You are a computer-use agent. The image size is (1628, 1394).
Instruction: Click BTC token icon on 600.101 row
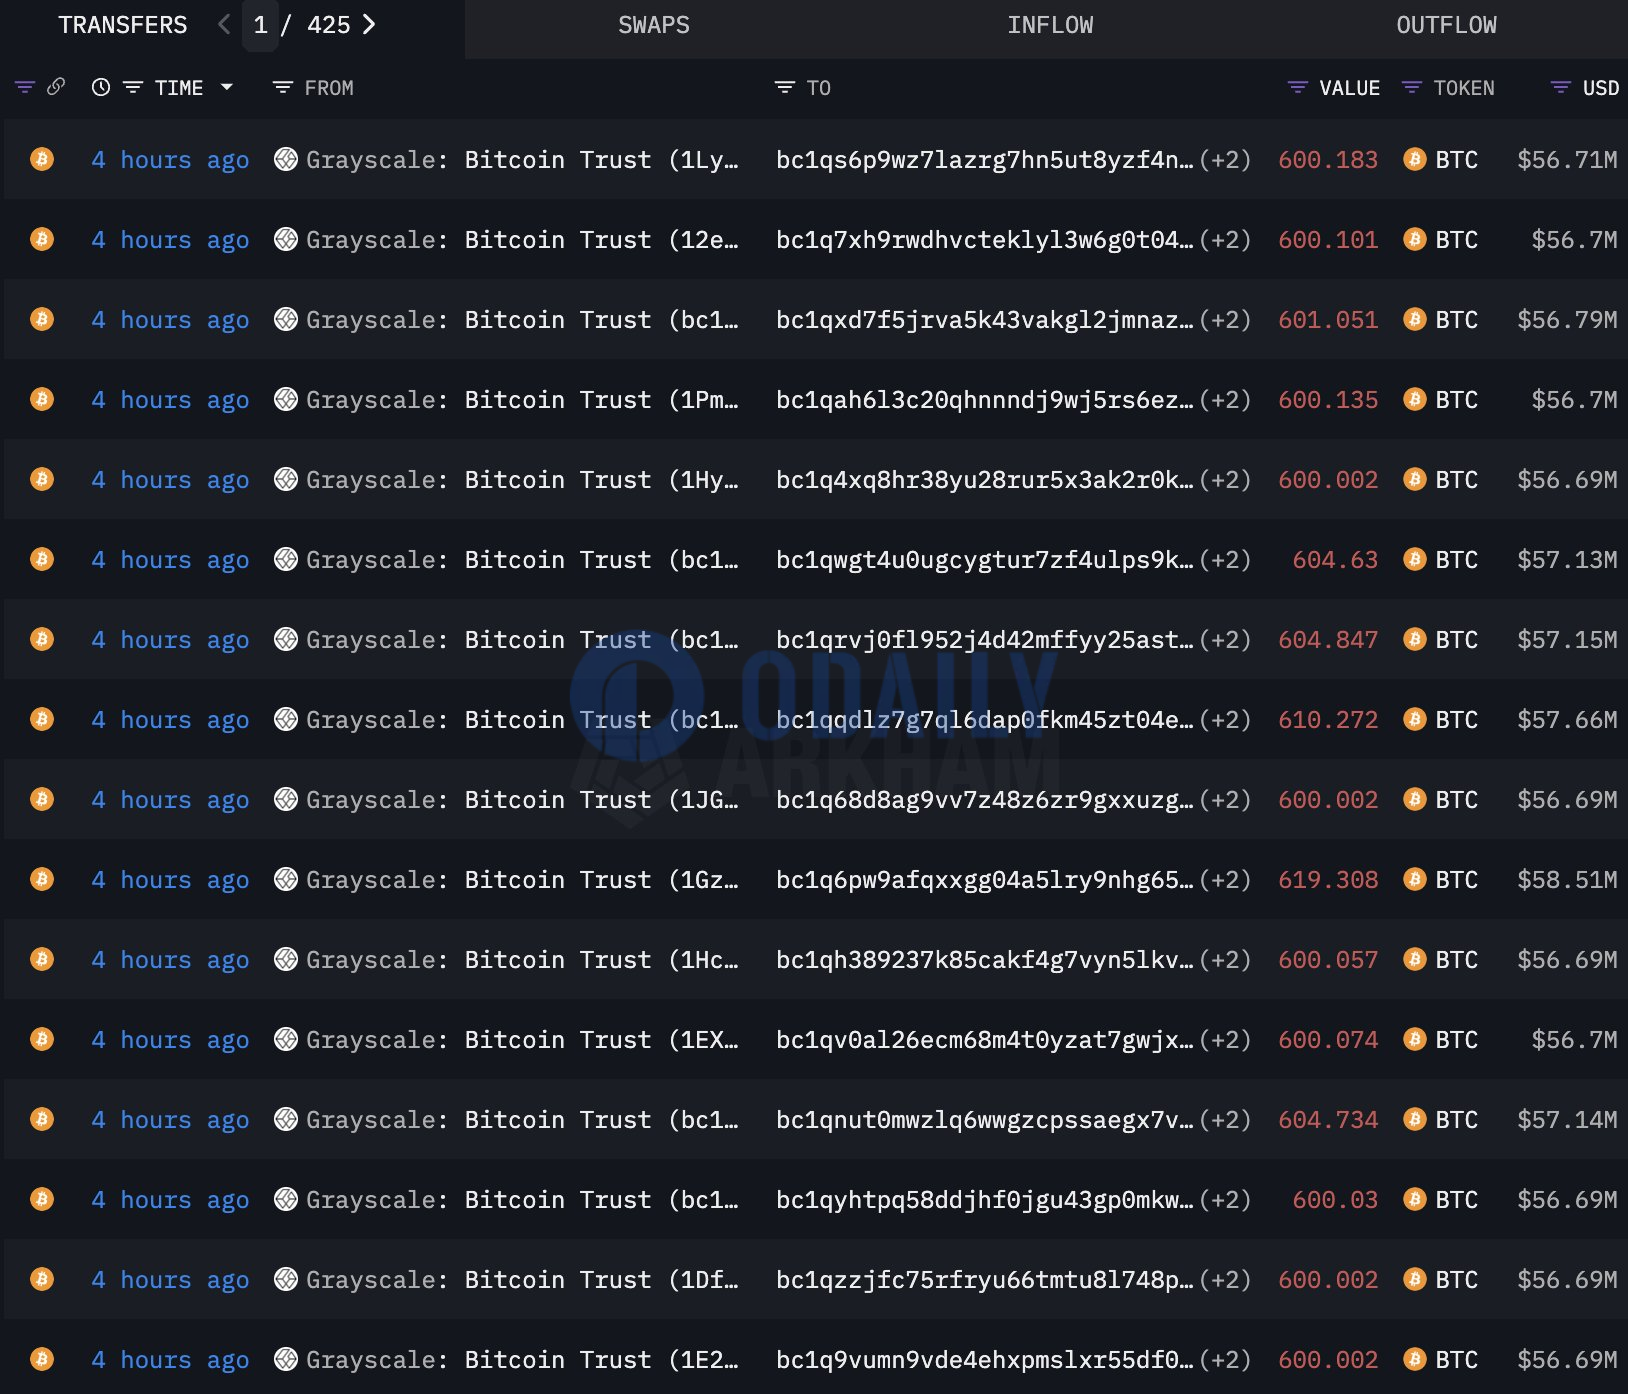coord(1415,239)
